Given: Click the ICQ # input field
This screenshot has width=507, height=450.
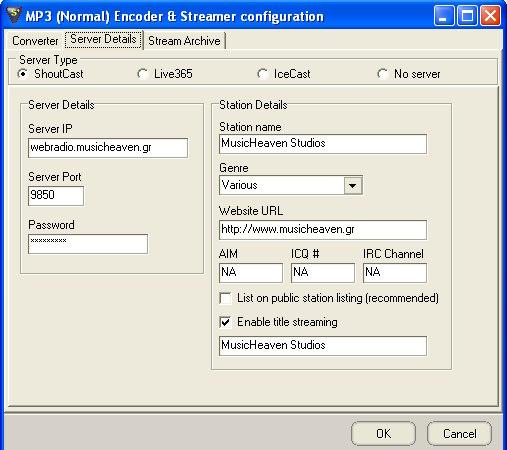Looking at the screenshot, I should point(323,273).
